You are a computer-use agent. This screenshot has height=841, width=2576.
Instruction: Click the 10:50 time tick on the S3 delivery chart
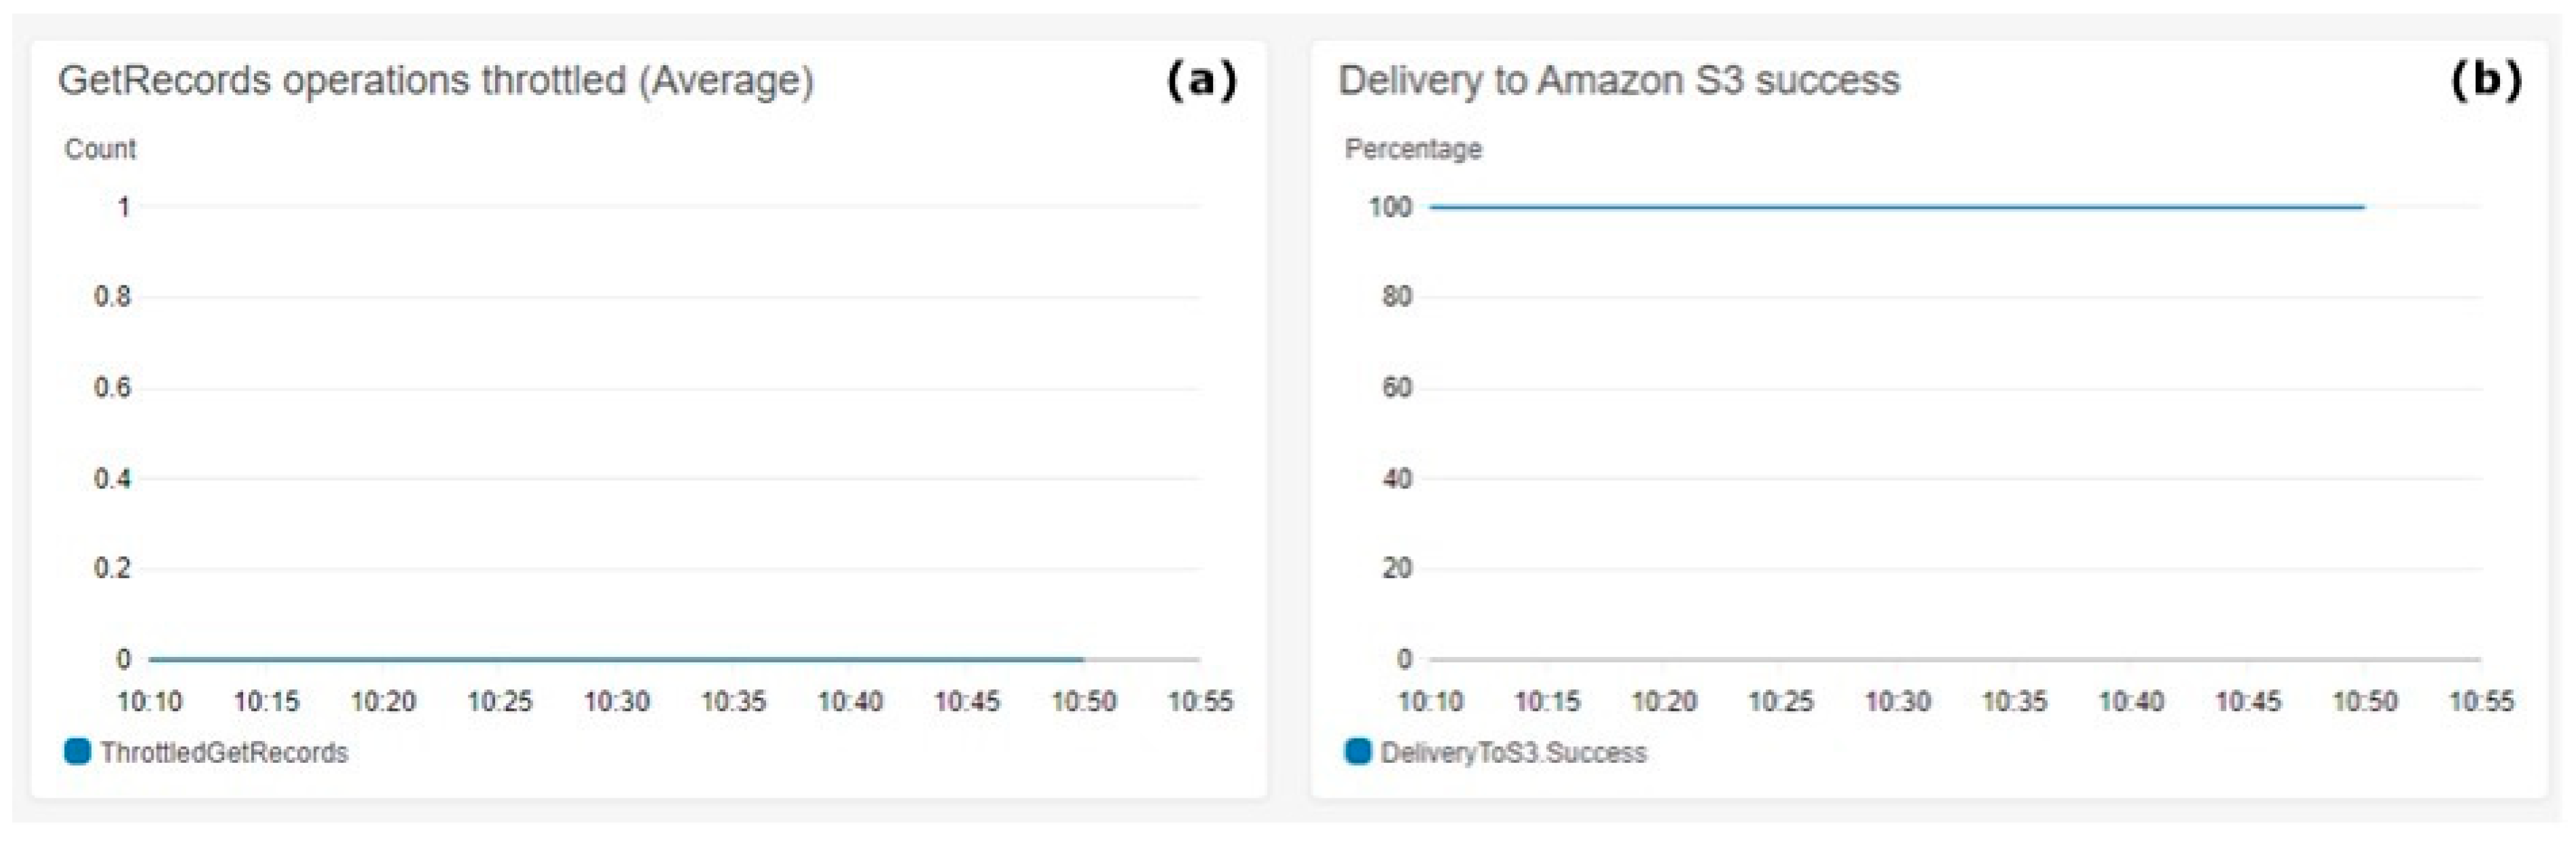click(x=2364, y=702)
